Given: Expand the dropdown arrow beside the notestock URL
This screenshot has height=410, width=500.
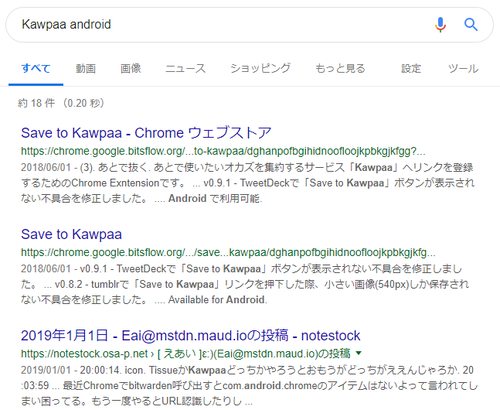Looking at the screenshot, I should tap(359, 353).
